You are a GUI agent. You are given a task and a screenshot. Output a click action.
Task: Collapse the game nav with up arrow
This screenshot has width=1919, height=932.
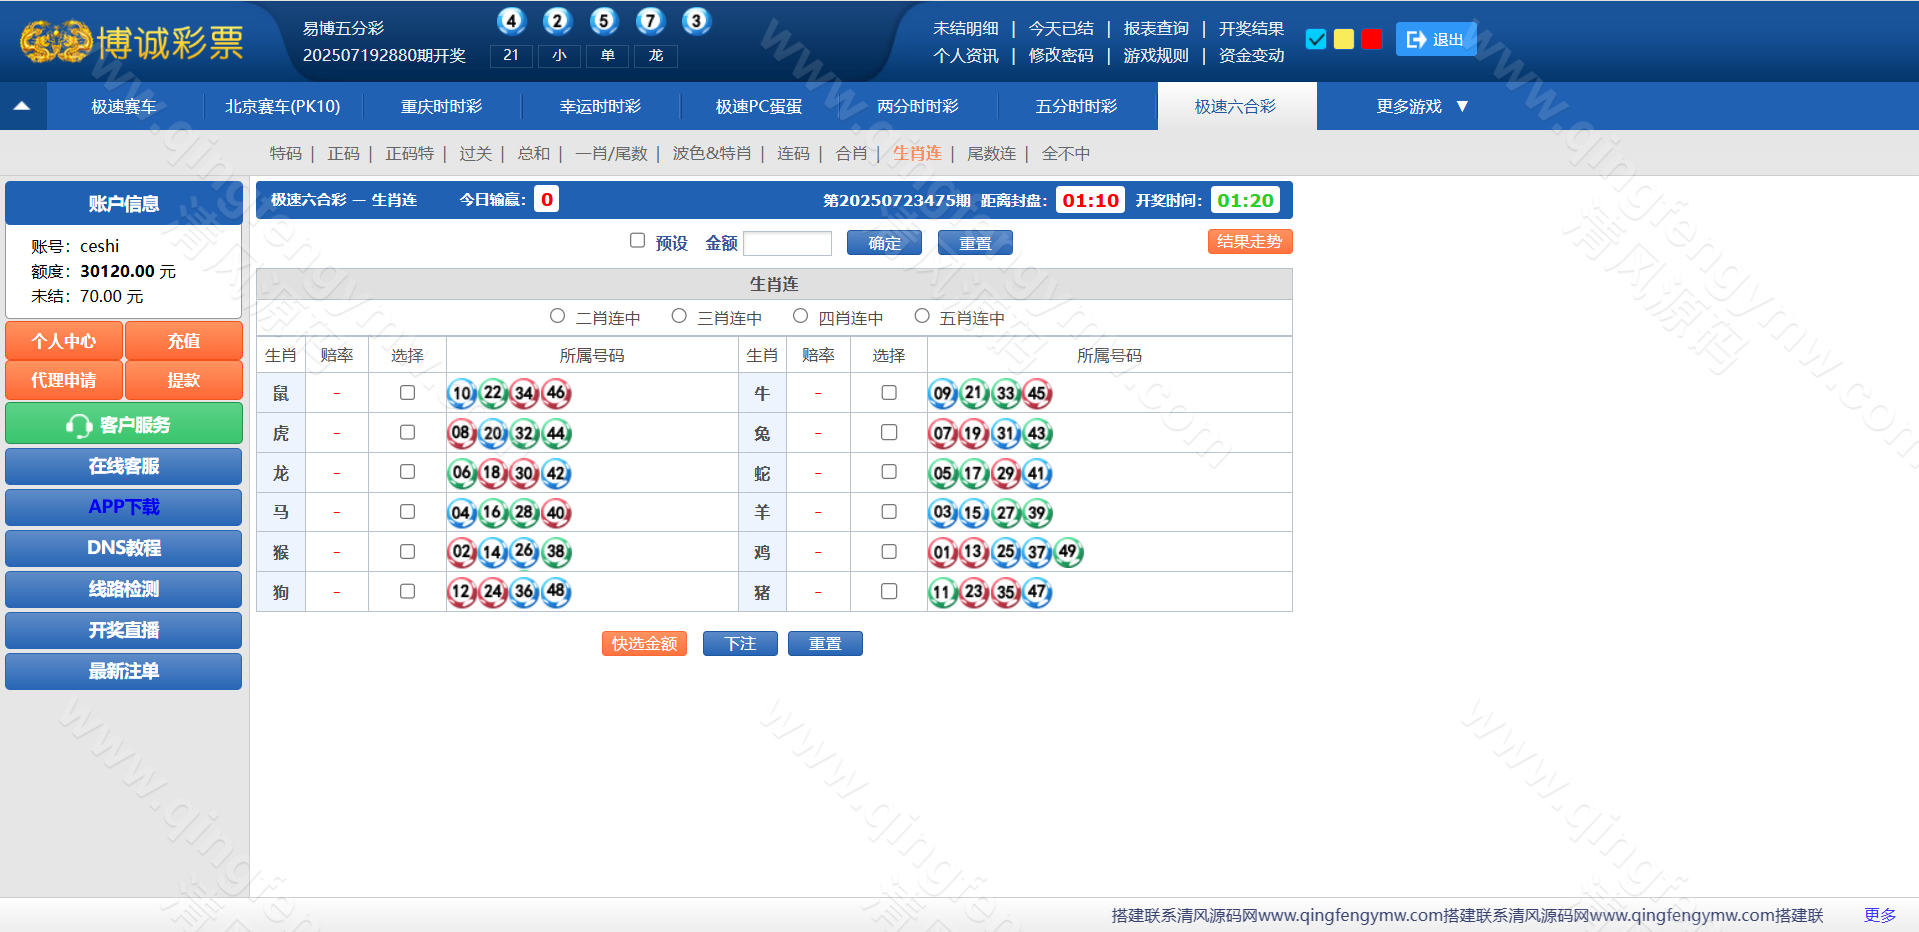[x=22, y=106]
